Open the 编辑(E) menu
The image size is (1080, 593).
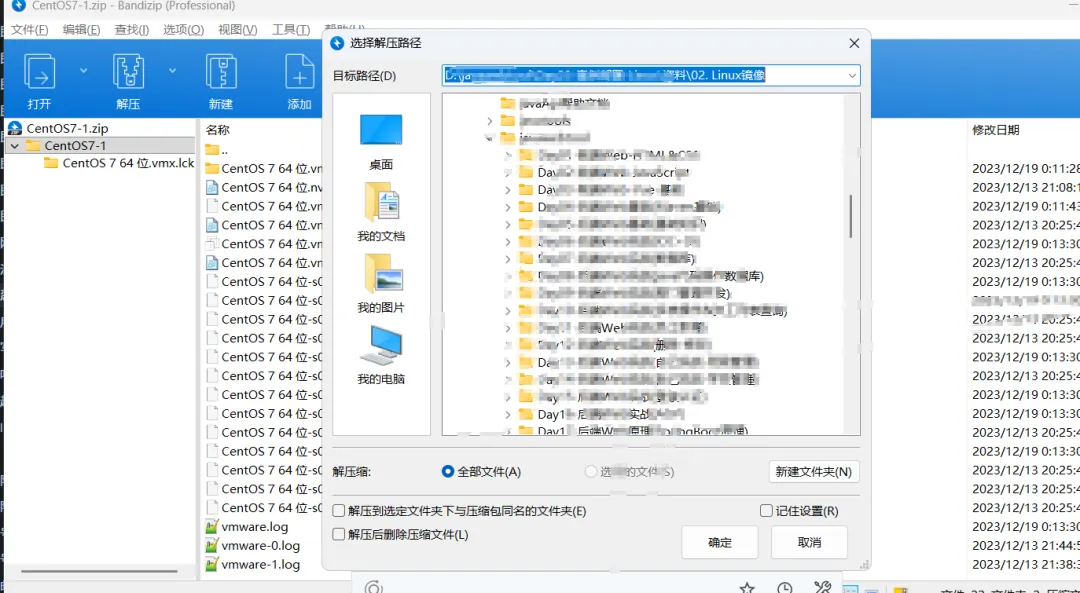pyautogui.click(x=81, y=30)
